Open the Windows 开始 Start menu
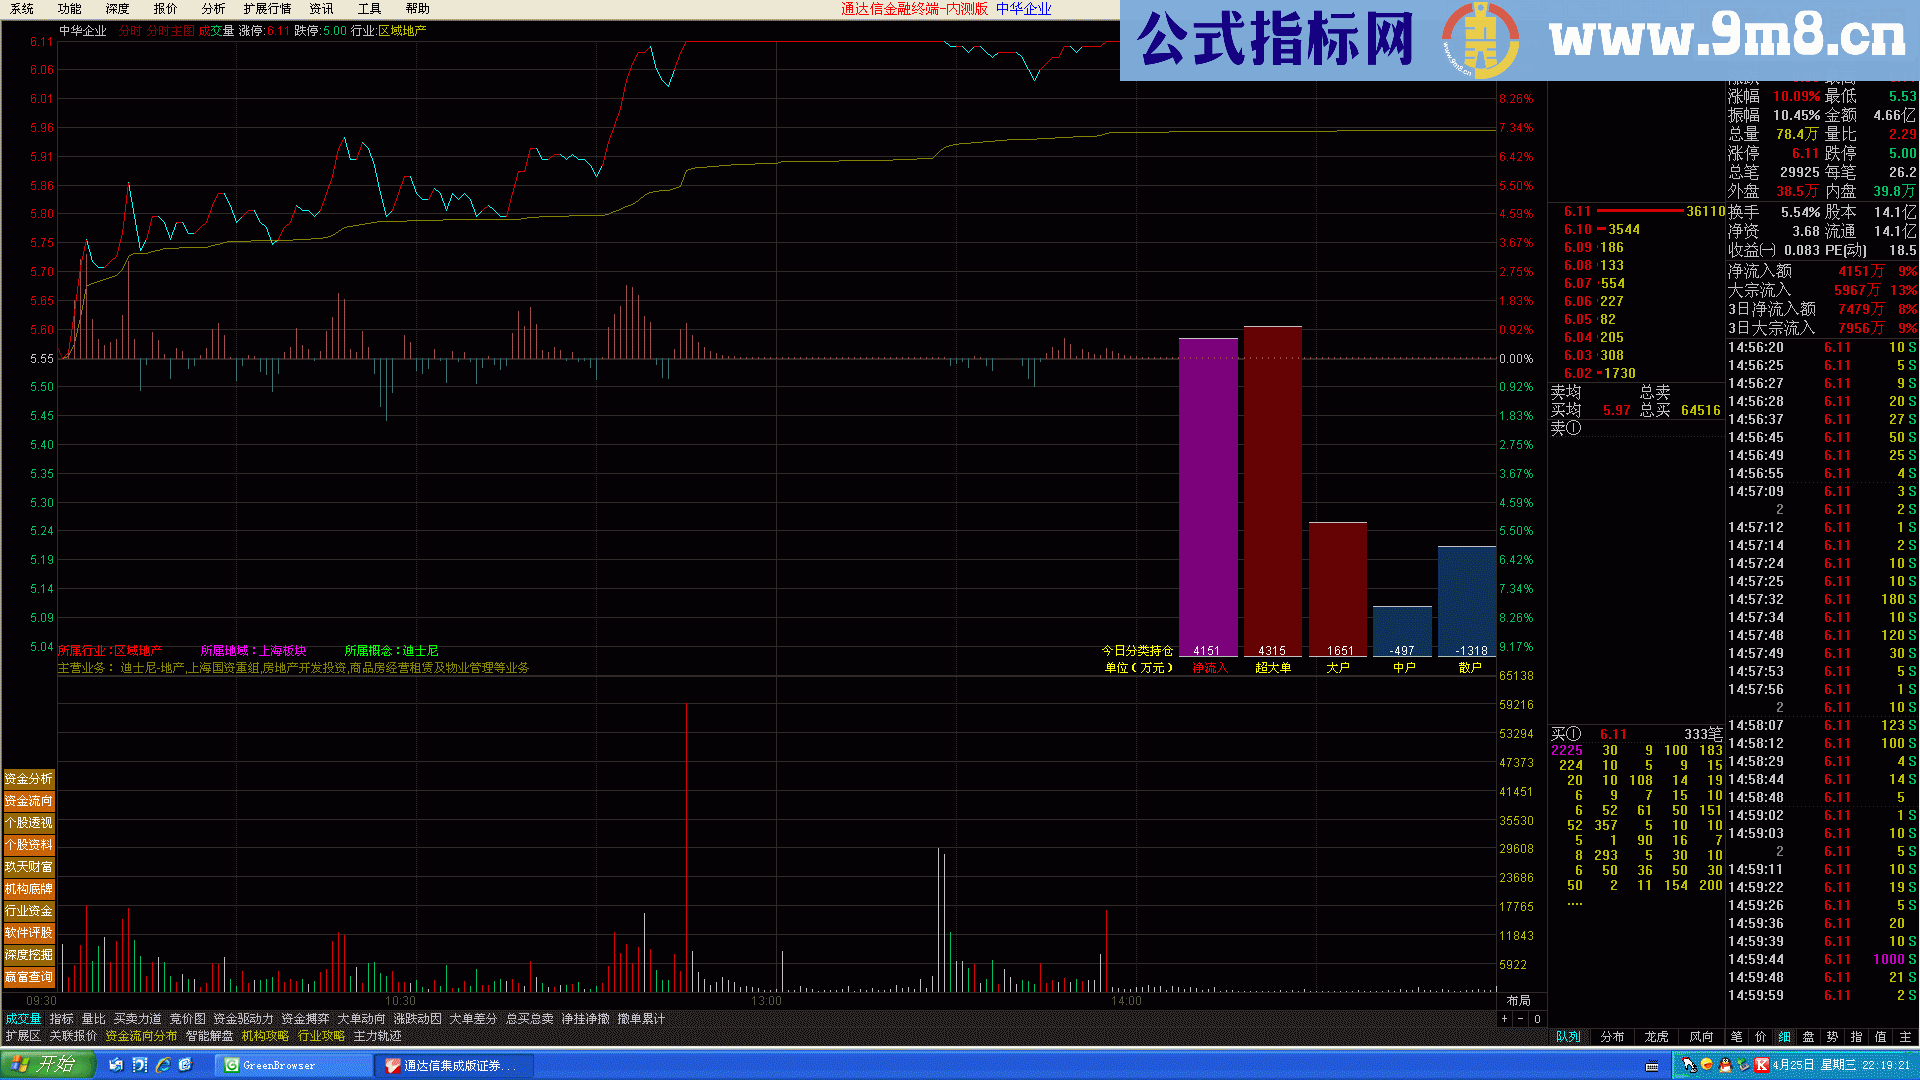The width and height of the screenshot is (1920, 1080). pyautogui.click(x=47, y=1065)
